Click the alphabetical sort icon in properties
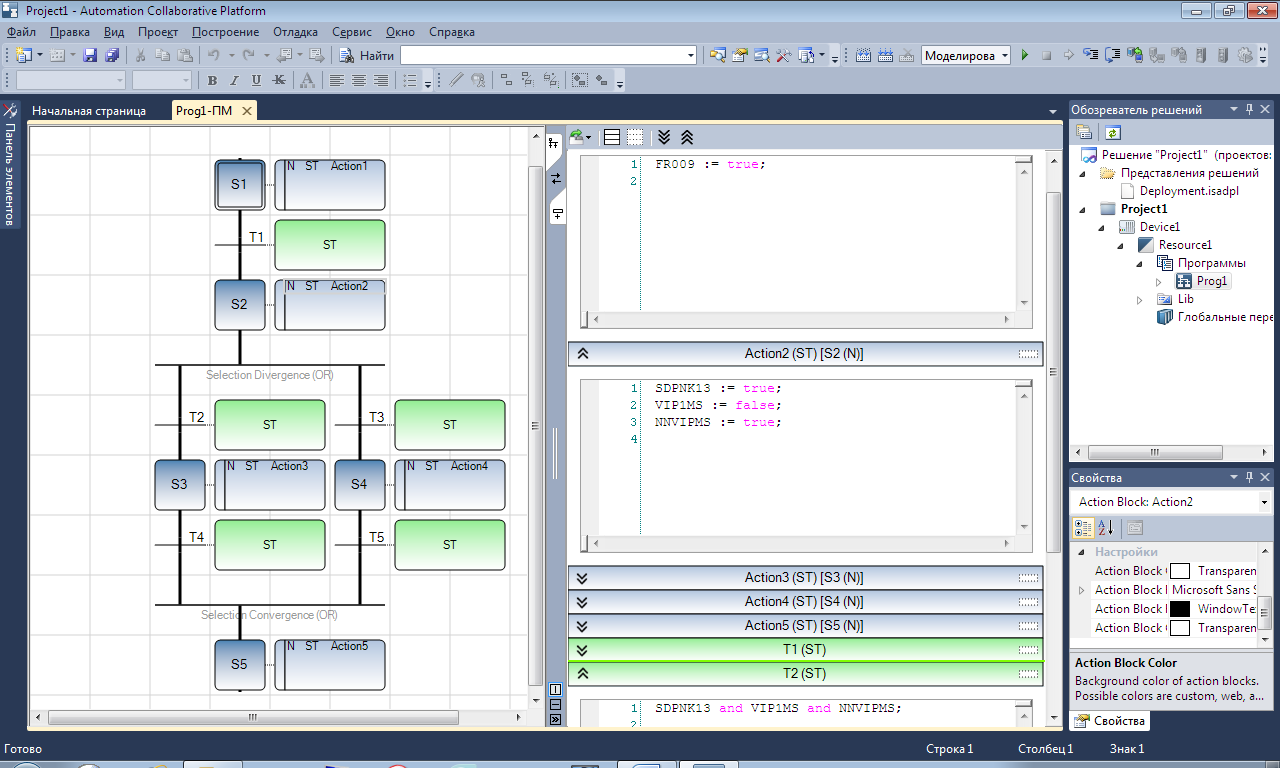The image size is (1280, 768). 1106,528
